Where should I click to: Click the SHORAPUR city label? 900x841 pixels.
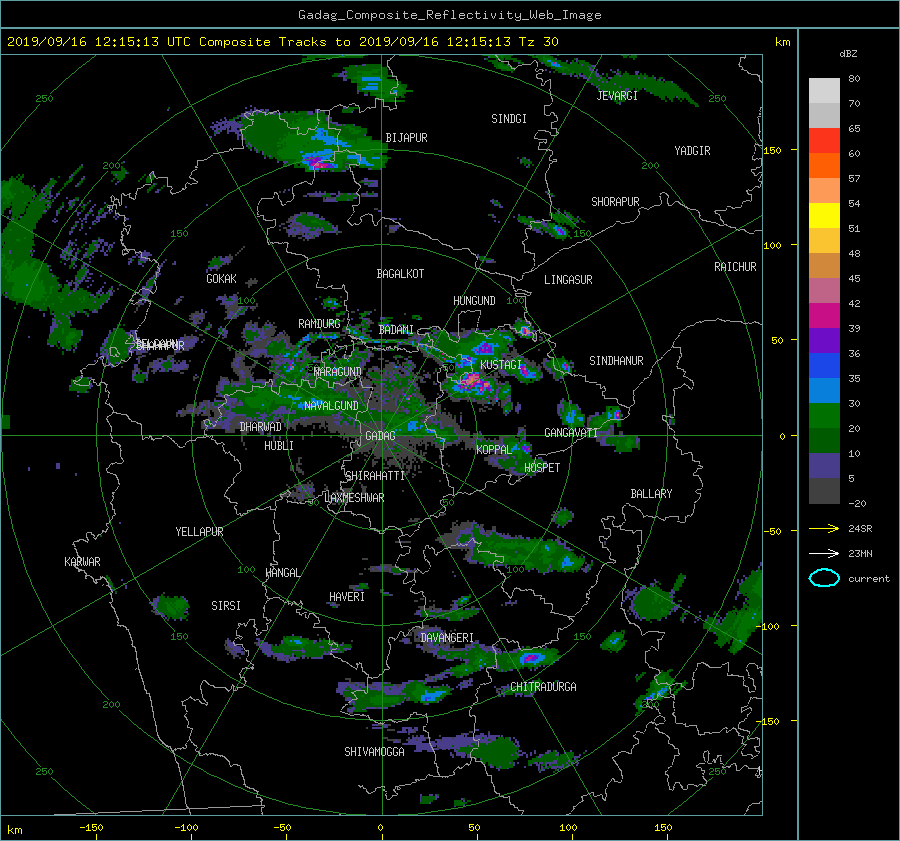(x=615, y=202)
